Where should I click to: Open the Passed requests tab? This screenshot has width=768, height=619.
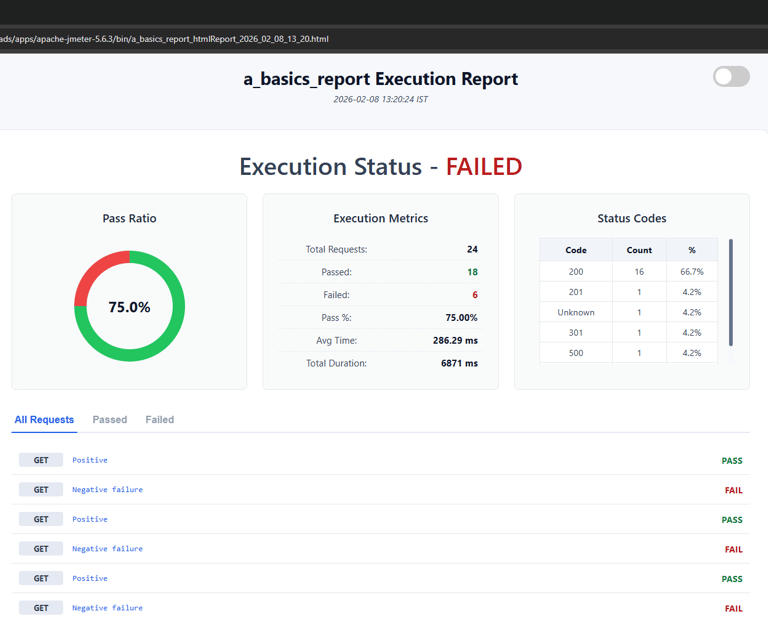110,420
